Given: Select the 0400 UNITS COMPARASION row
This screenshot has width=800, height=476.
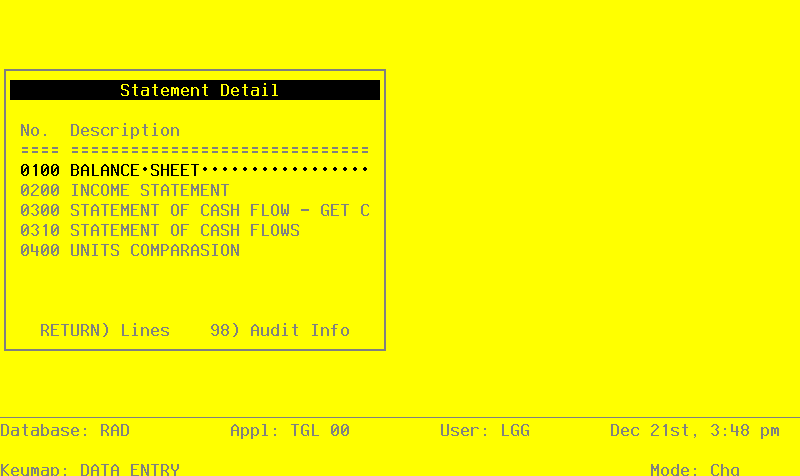Looking at the screenshot, I should [130, 250].
